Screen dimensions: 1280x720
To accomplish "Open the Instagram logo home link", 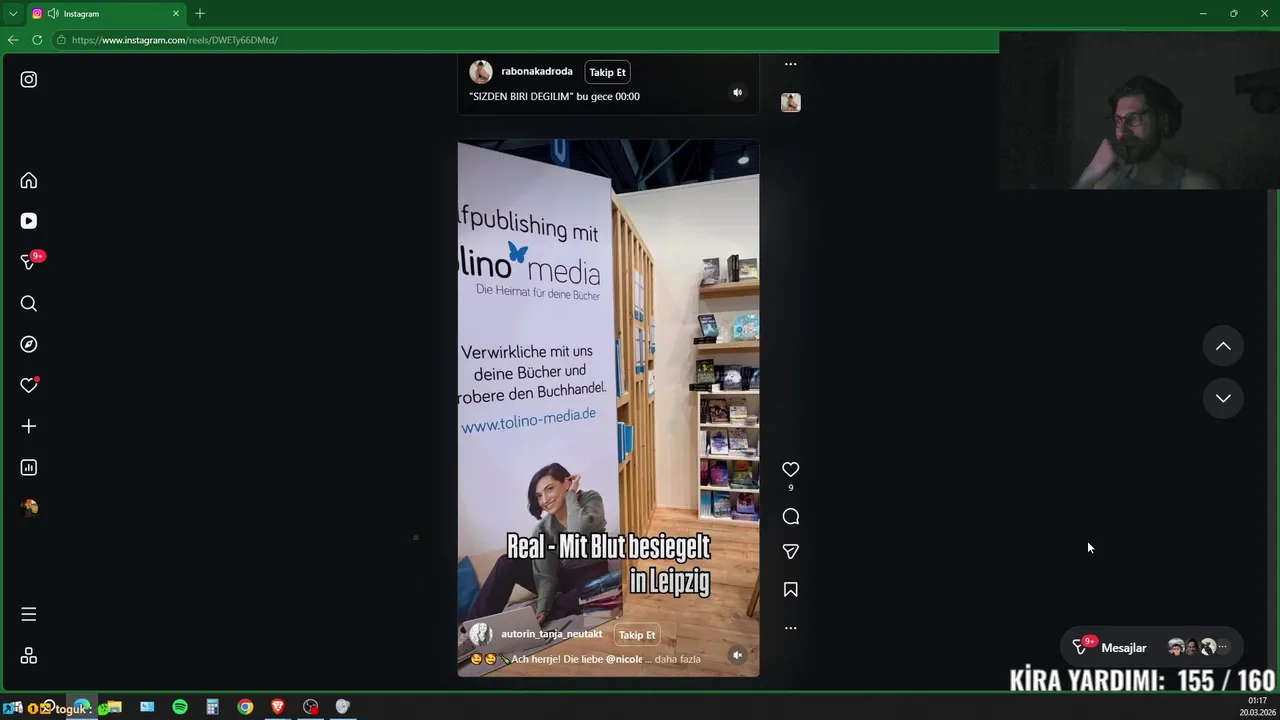I will [x=29, y=79].
